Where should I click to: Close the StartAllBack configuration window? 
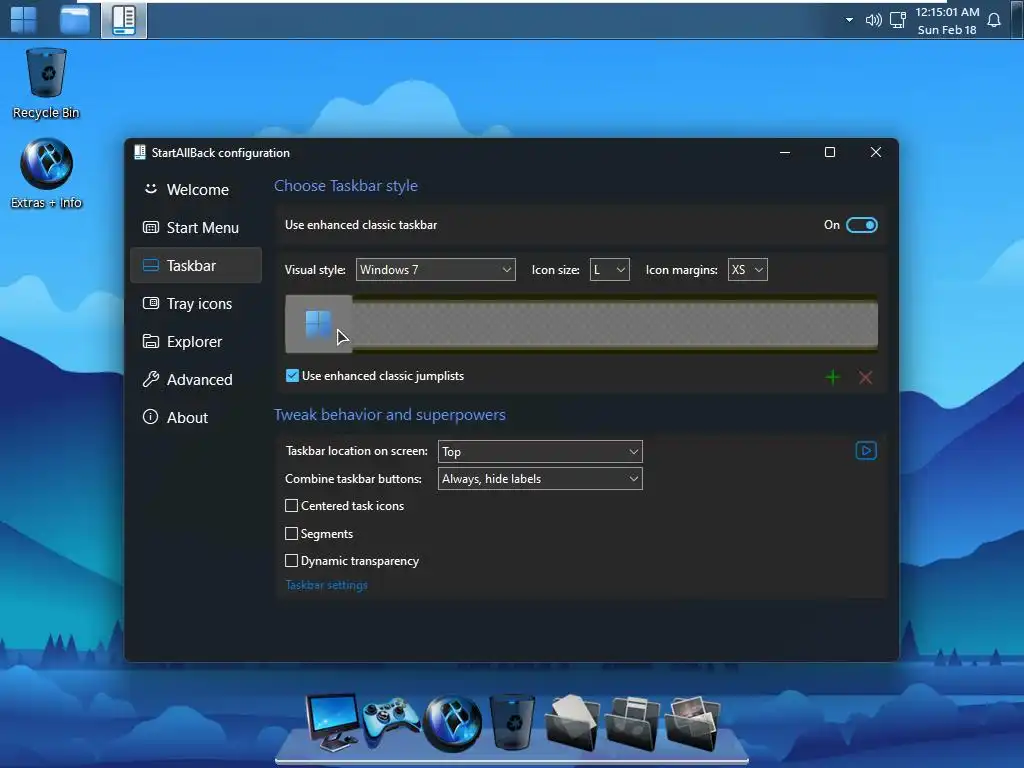[x=876, y=152]
